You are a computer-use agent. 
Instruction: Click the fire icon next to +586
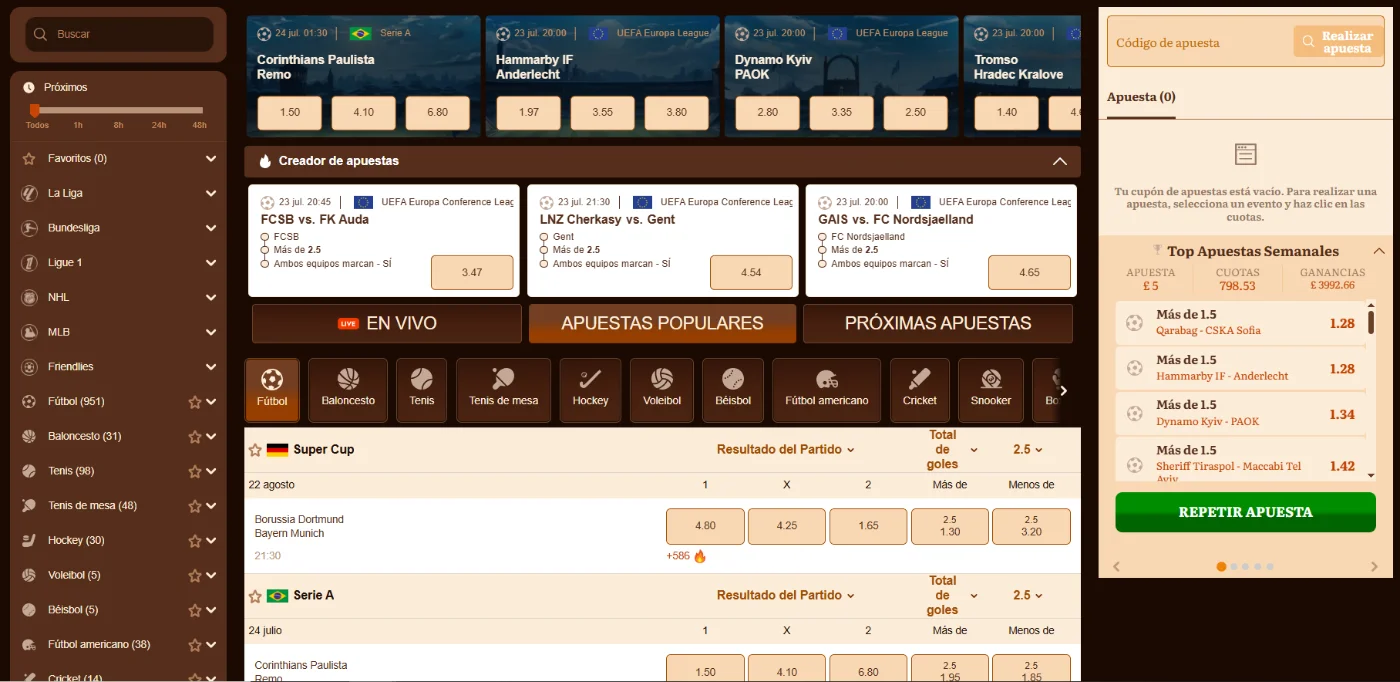700,556
